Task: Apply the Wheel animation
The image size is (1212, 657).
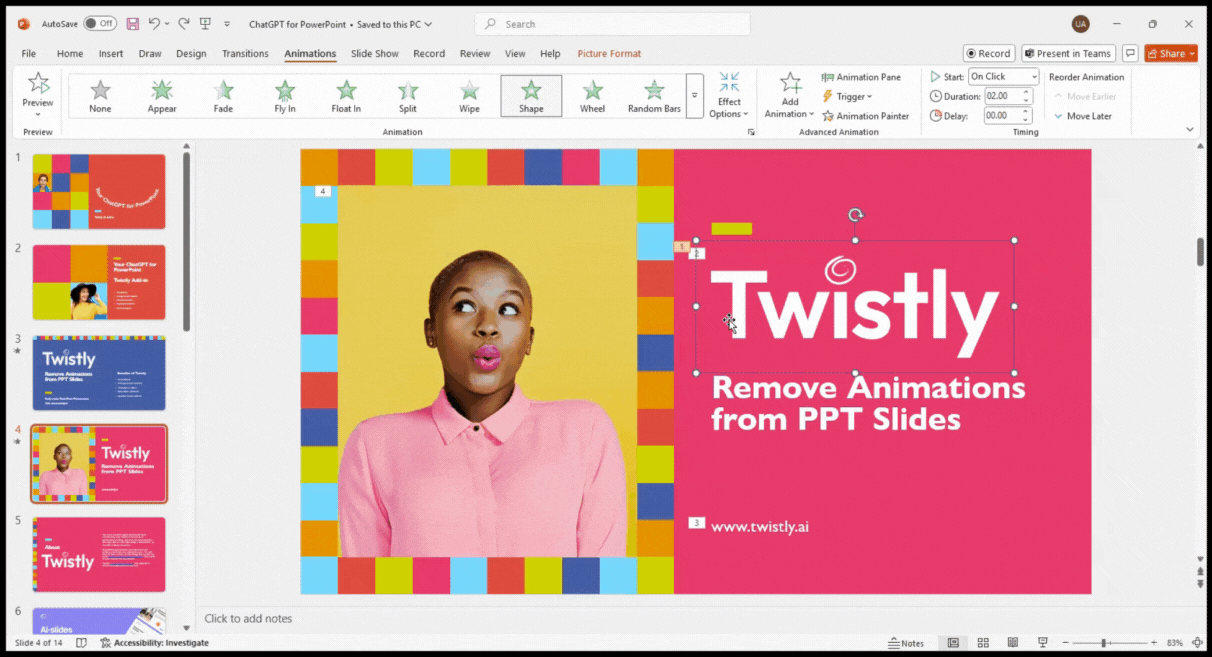Action: point(592,96)
